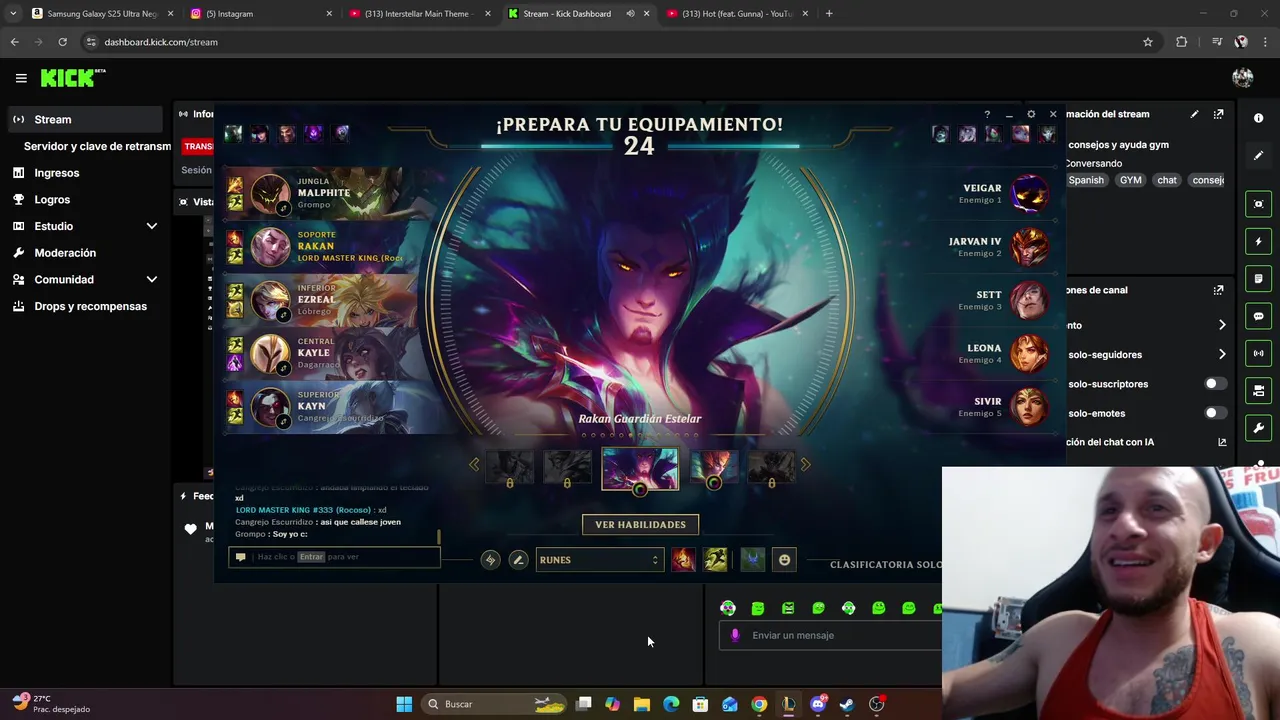
Task: Open League client help question mark
Action: [x=987, y=114]
